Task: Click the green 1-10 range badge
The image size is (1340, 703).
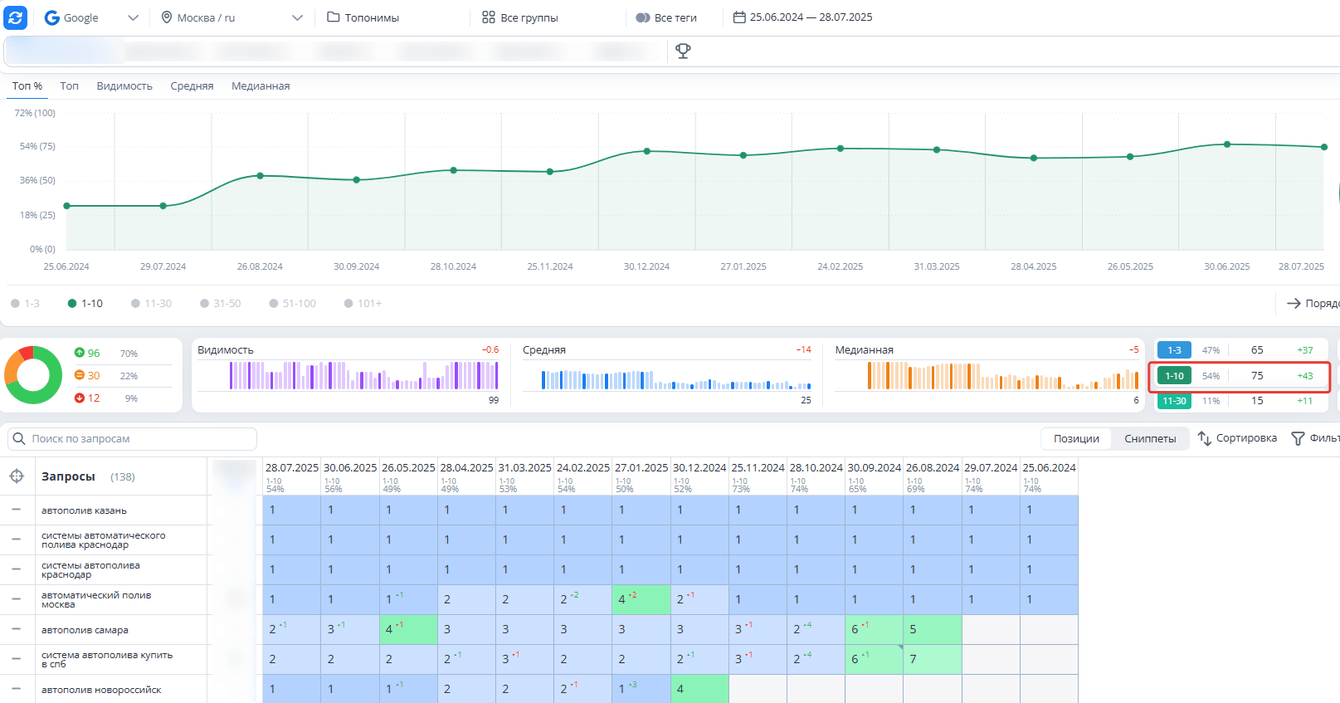Action: click(1174, 376)
